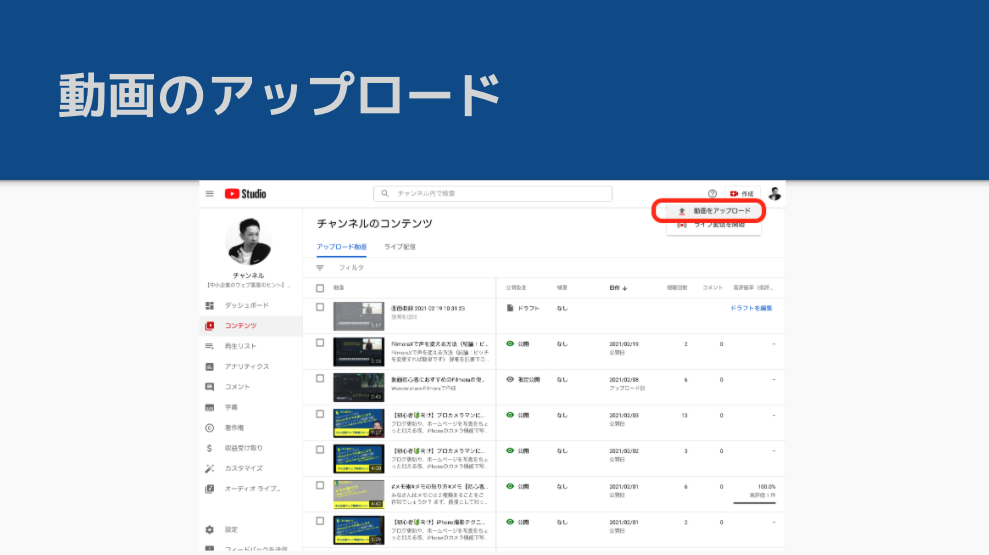Click the ドラフト document icon
This screenshot has height=555, width=989.
click(x=510, y=308)
